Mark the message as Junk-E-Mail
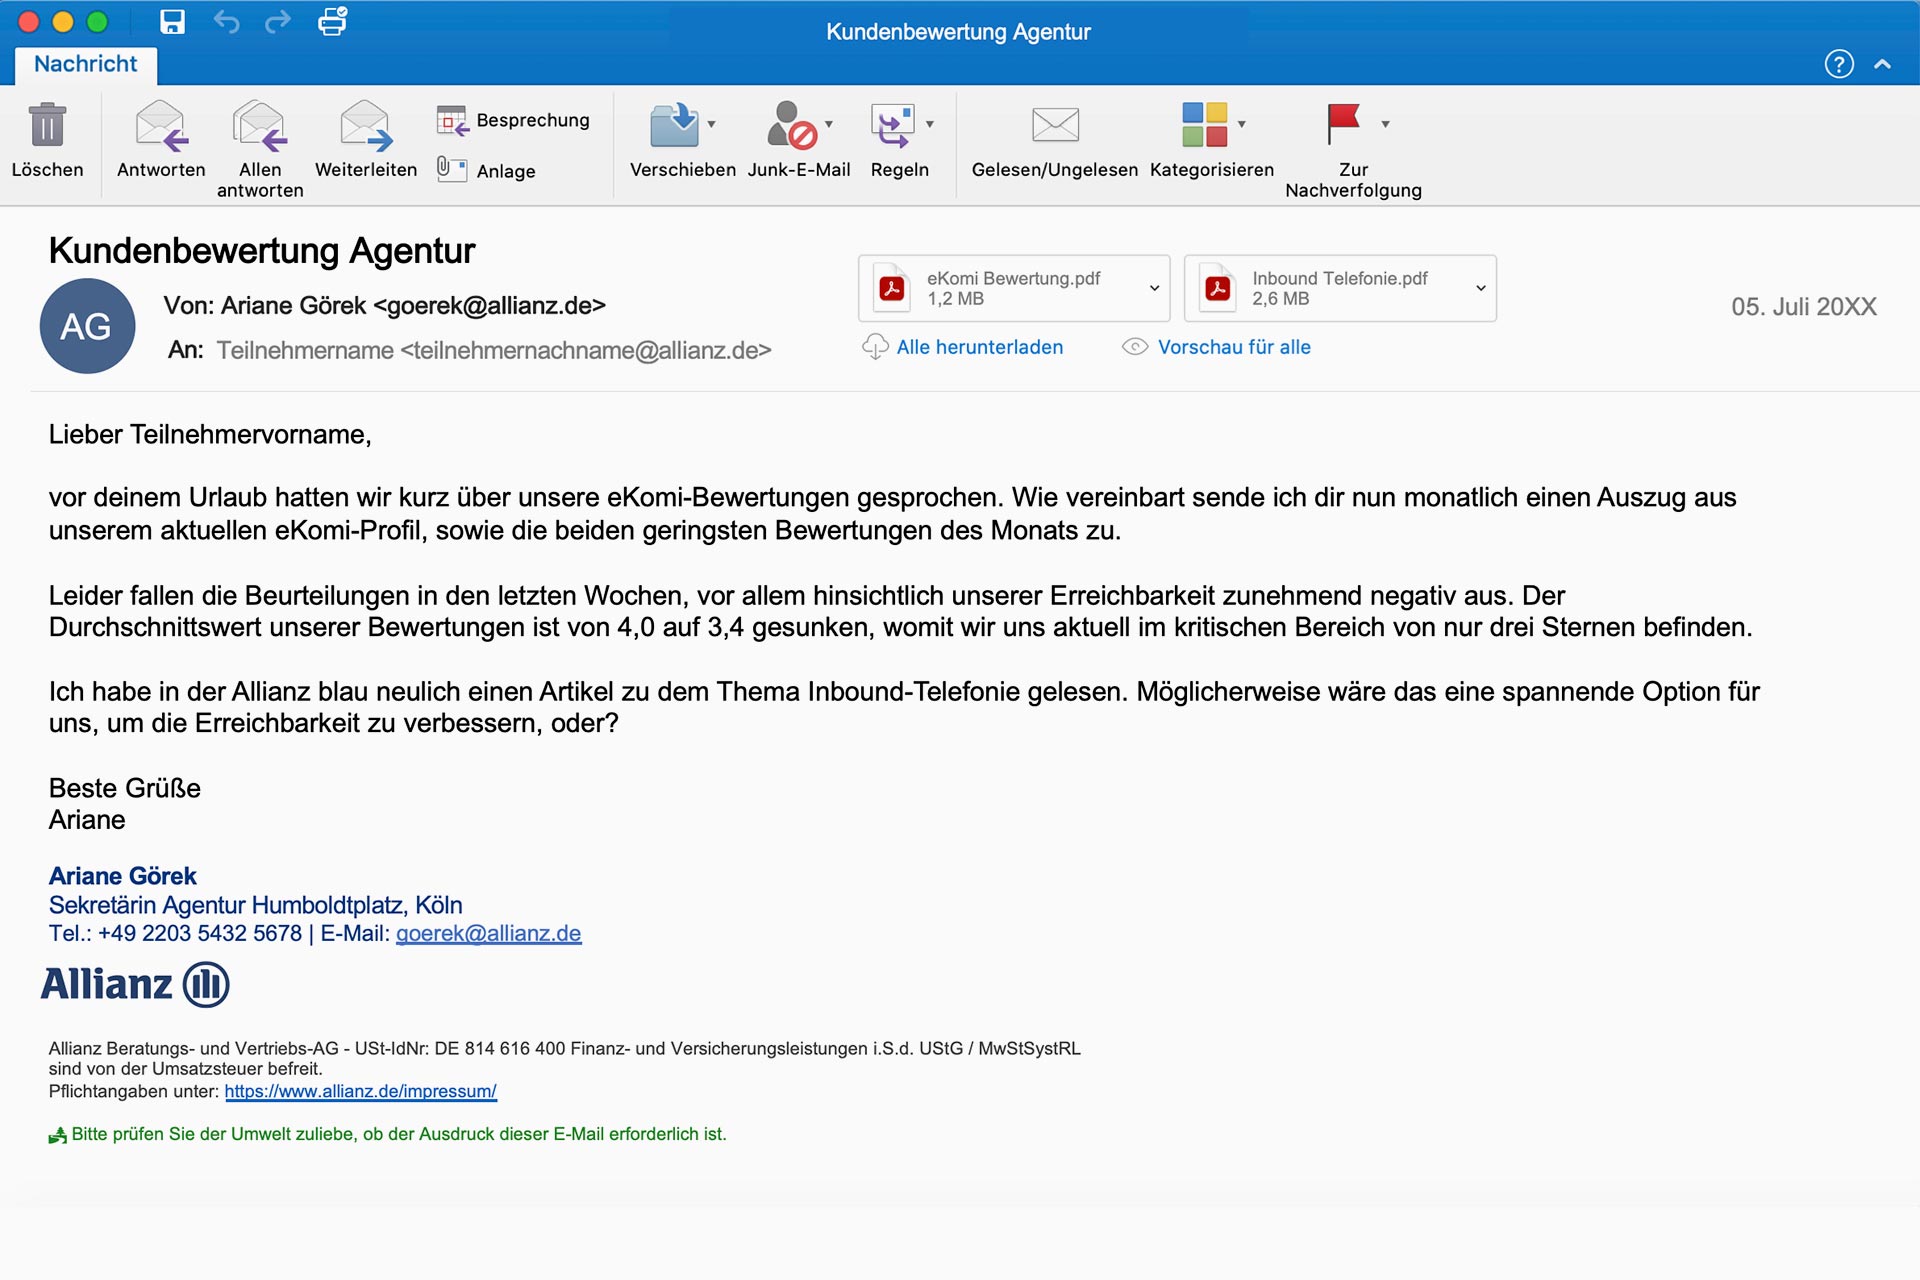 click(x=792, y=126)
